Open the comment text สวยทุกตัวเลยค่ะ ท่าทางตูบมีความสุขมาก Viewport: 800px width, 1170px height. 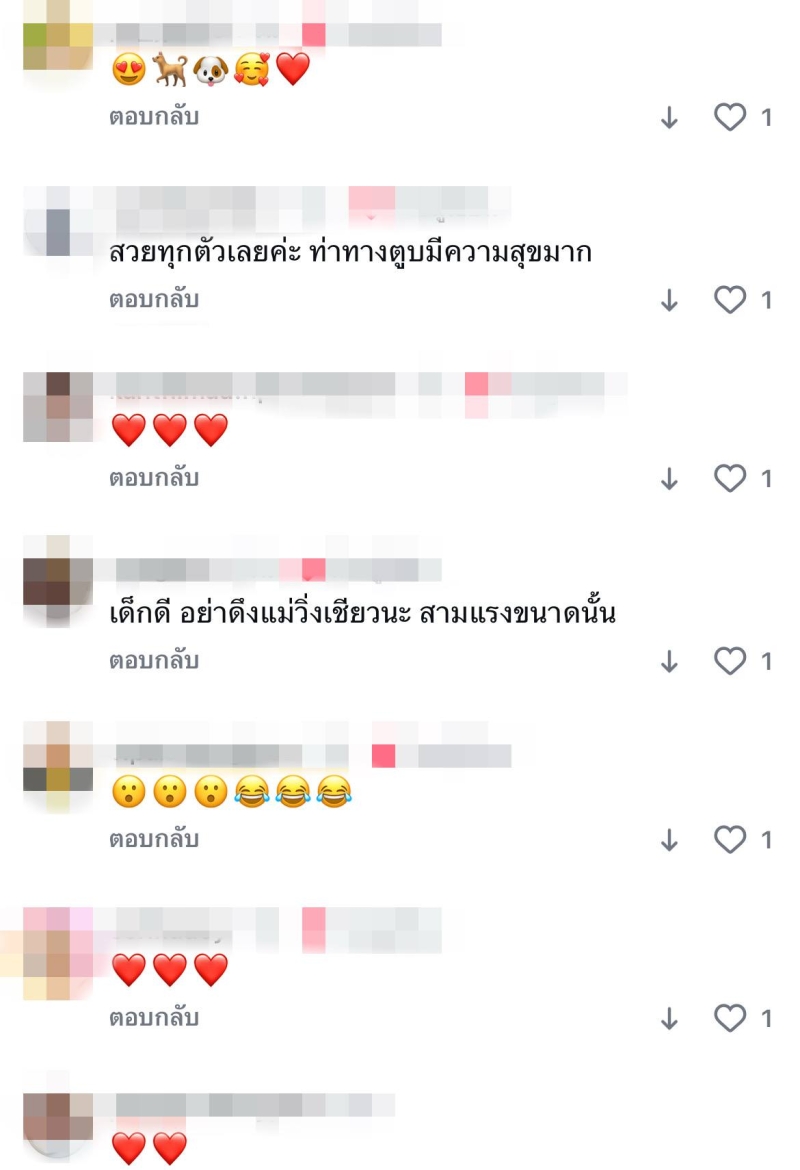(x=350, y=252)
